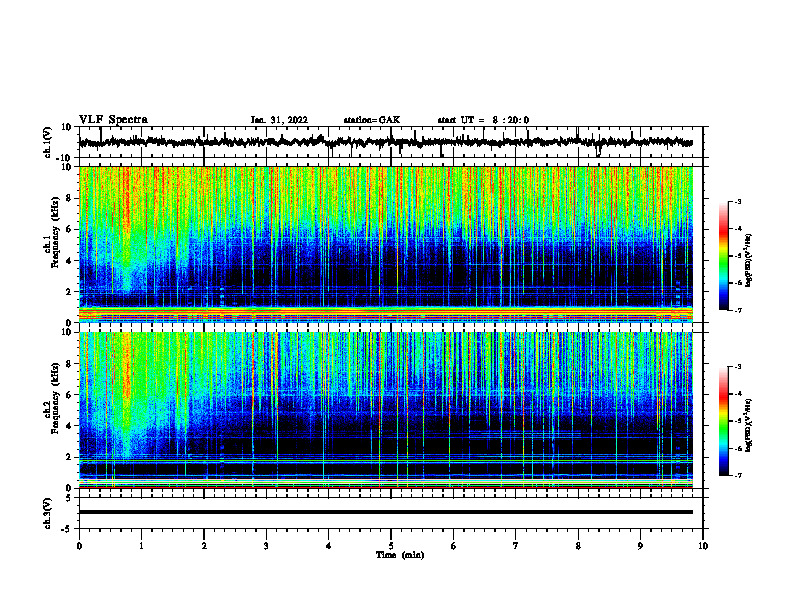Click the "-10" tick of ch.1(V) axis

pyautogui.click(x=65, y=158)
